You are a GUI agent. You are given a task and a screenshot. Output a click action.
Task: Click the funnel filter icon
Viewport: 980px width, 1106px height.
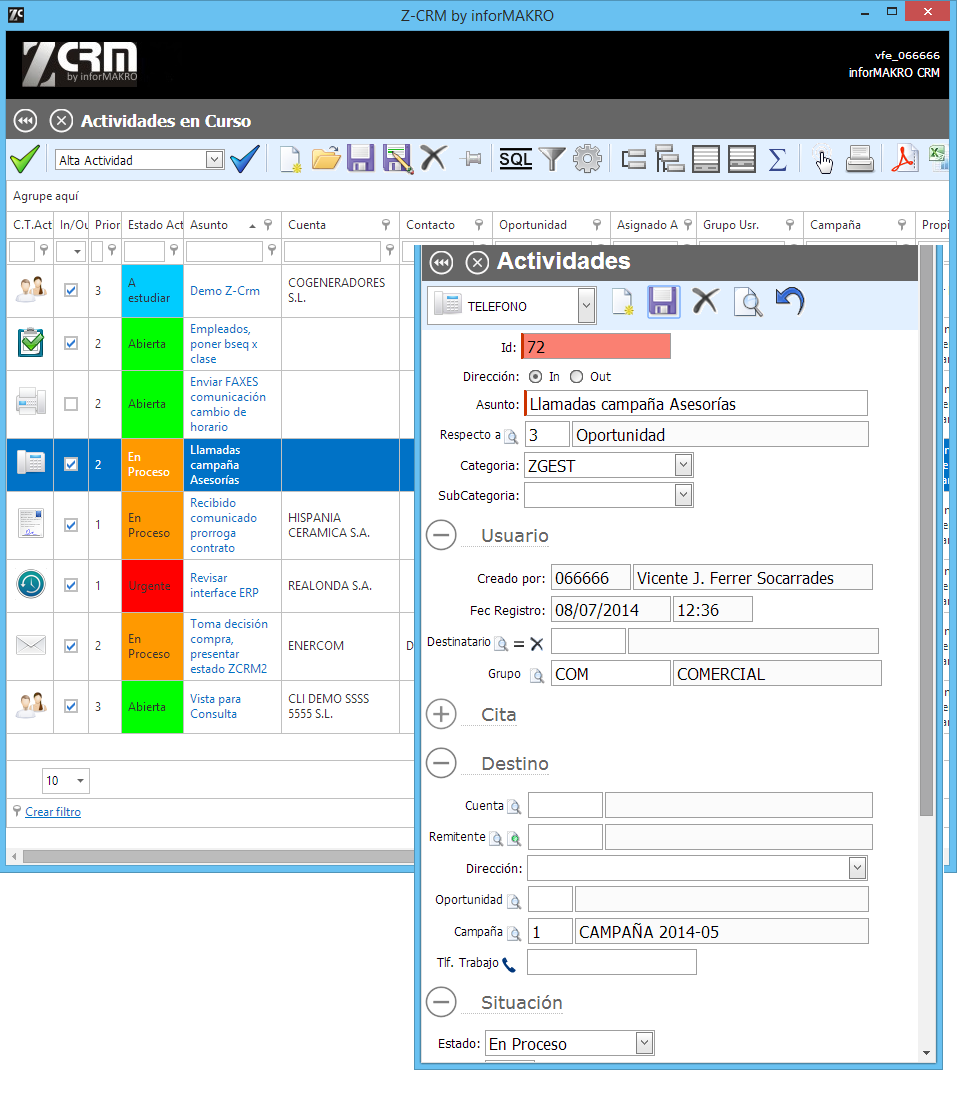552,159
